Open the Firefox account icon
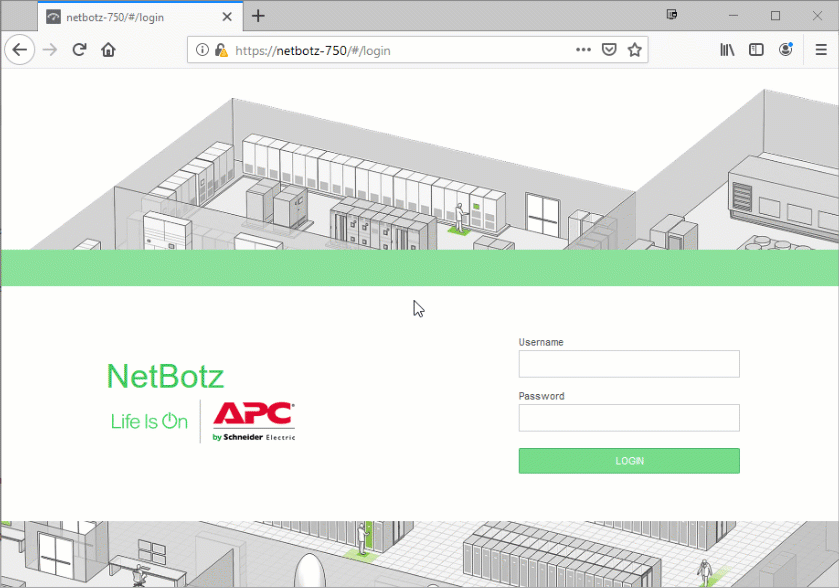Screen dimensions: 839x588 (785, 49)
